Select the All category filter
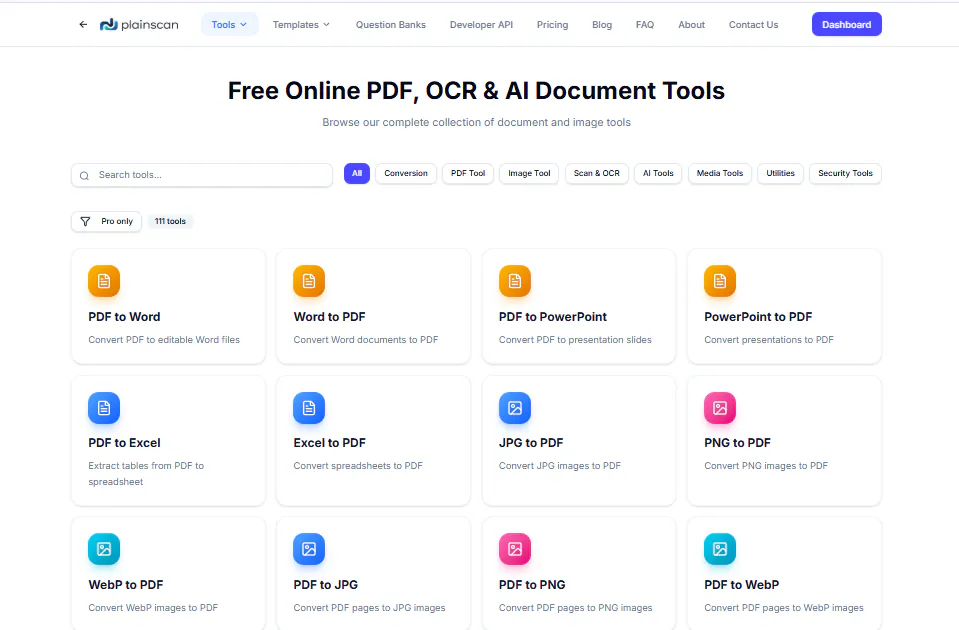The height and width of the screenshot is (630, 959). pos(357,174)
